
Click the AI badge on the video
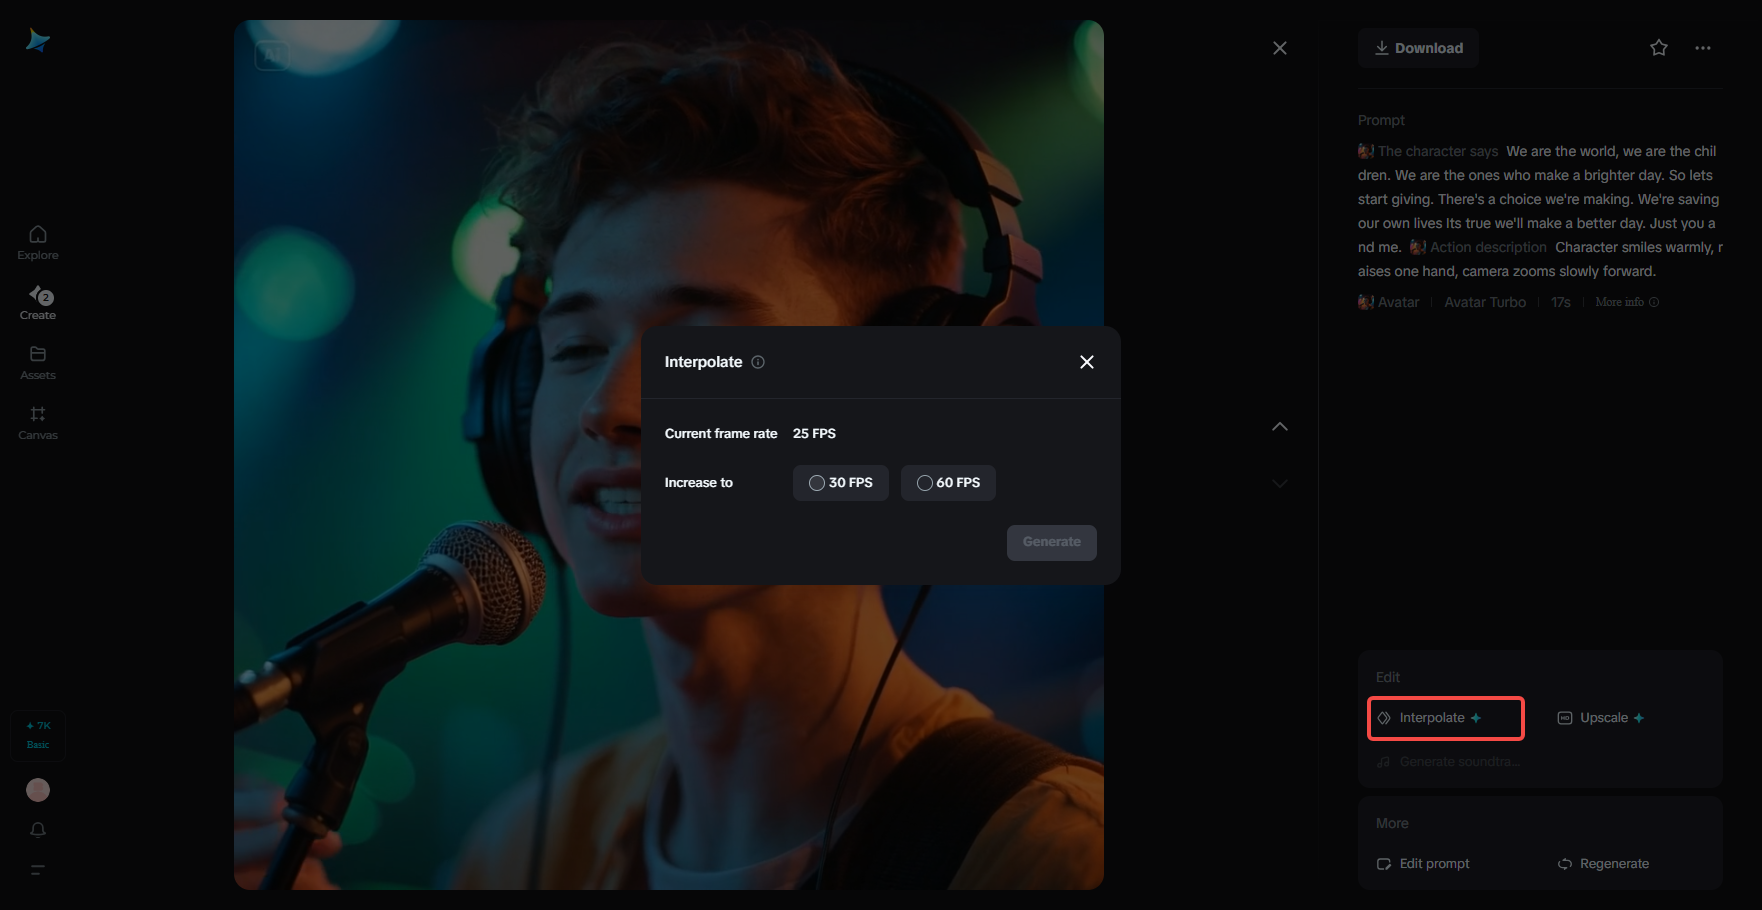[x=272, y=56]
